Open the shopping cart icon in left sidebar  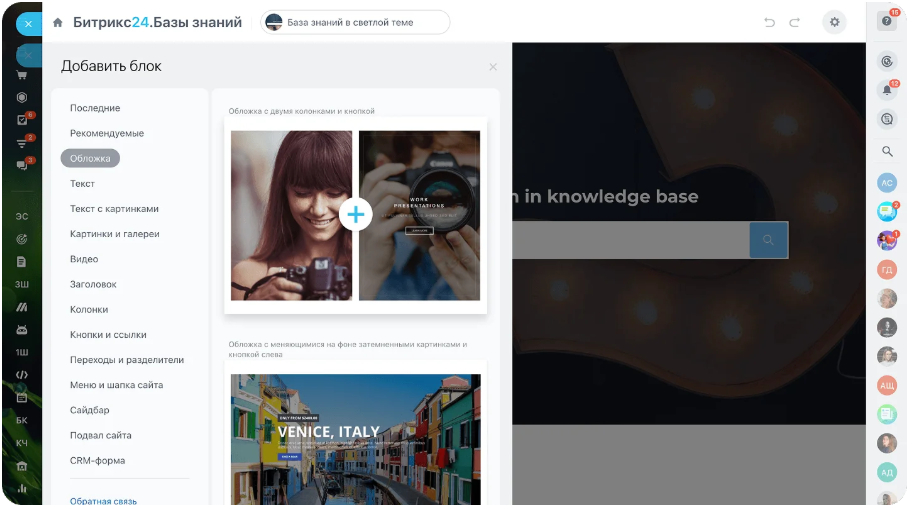click(22, 75)
